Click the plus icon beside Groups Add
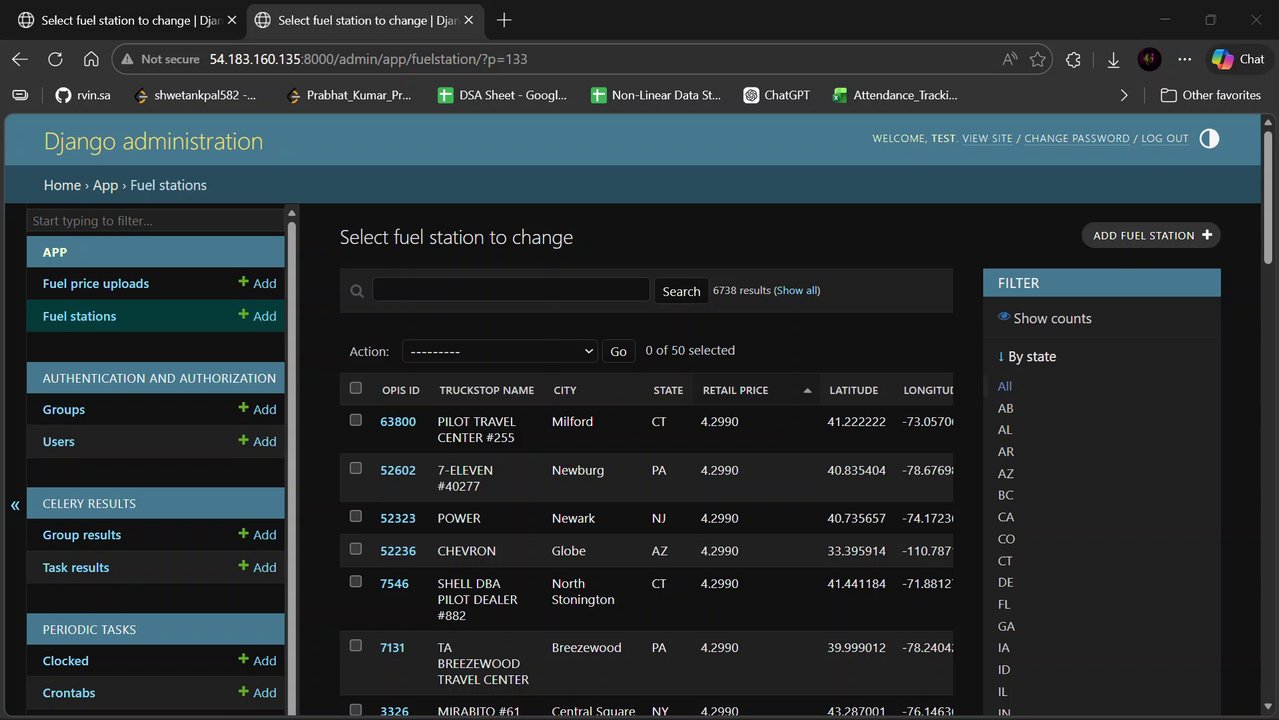This screenshot has height=720, width=1279. pyautogui.click(x=243, y=408)
